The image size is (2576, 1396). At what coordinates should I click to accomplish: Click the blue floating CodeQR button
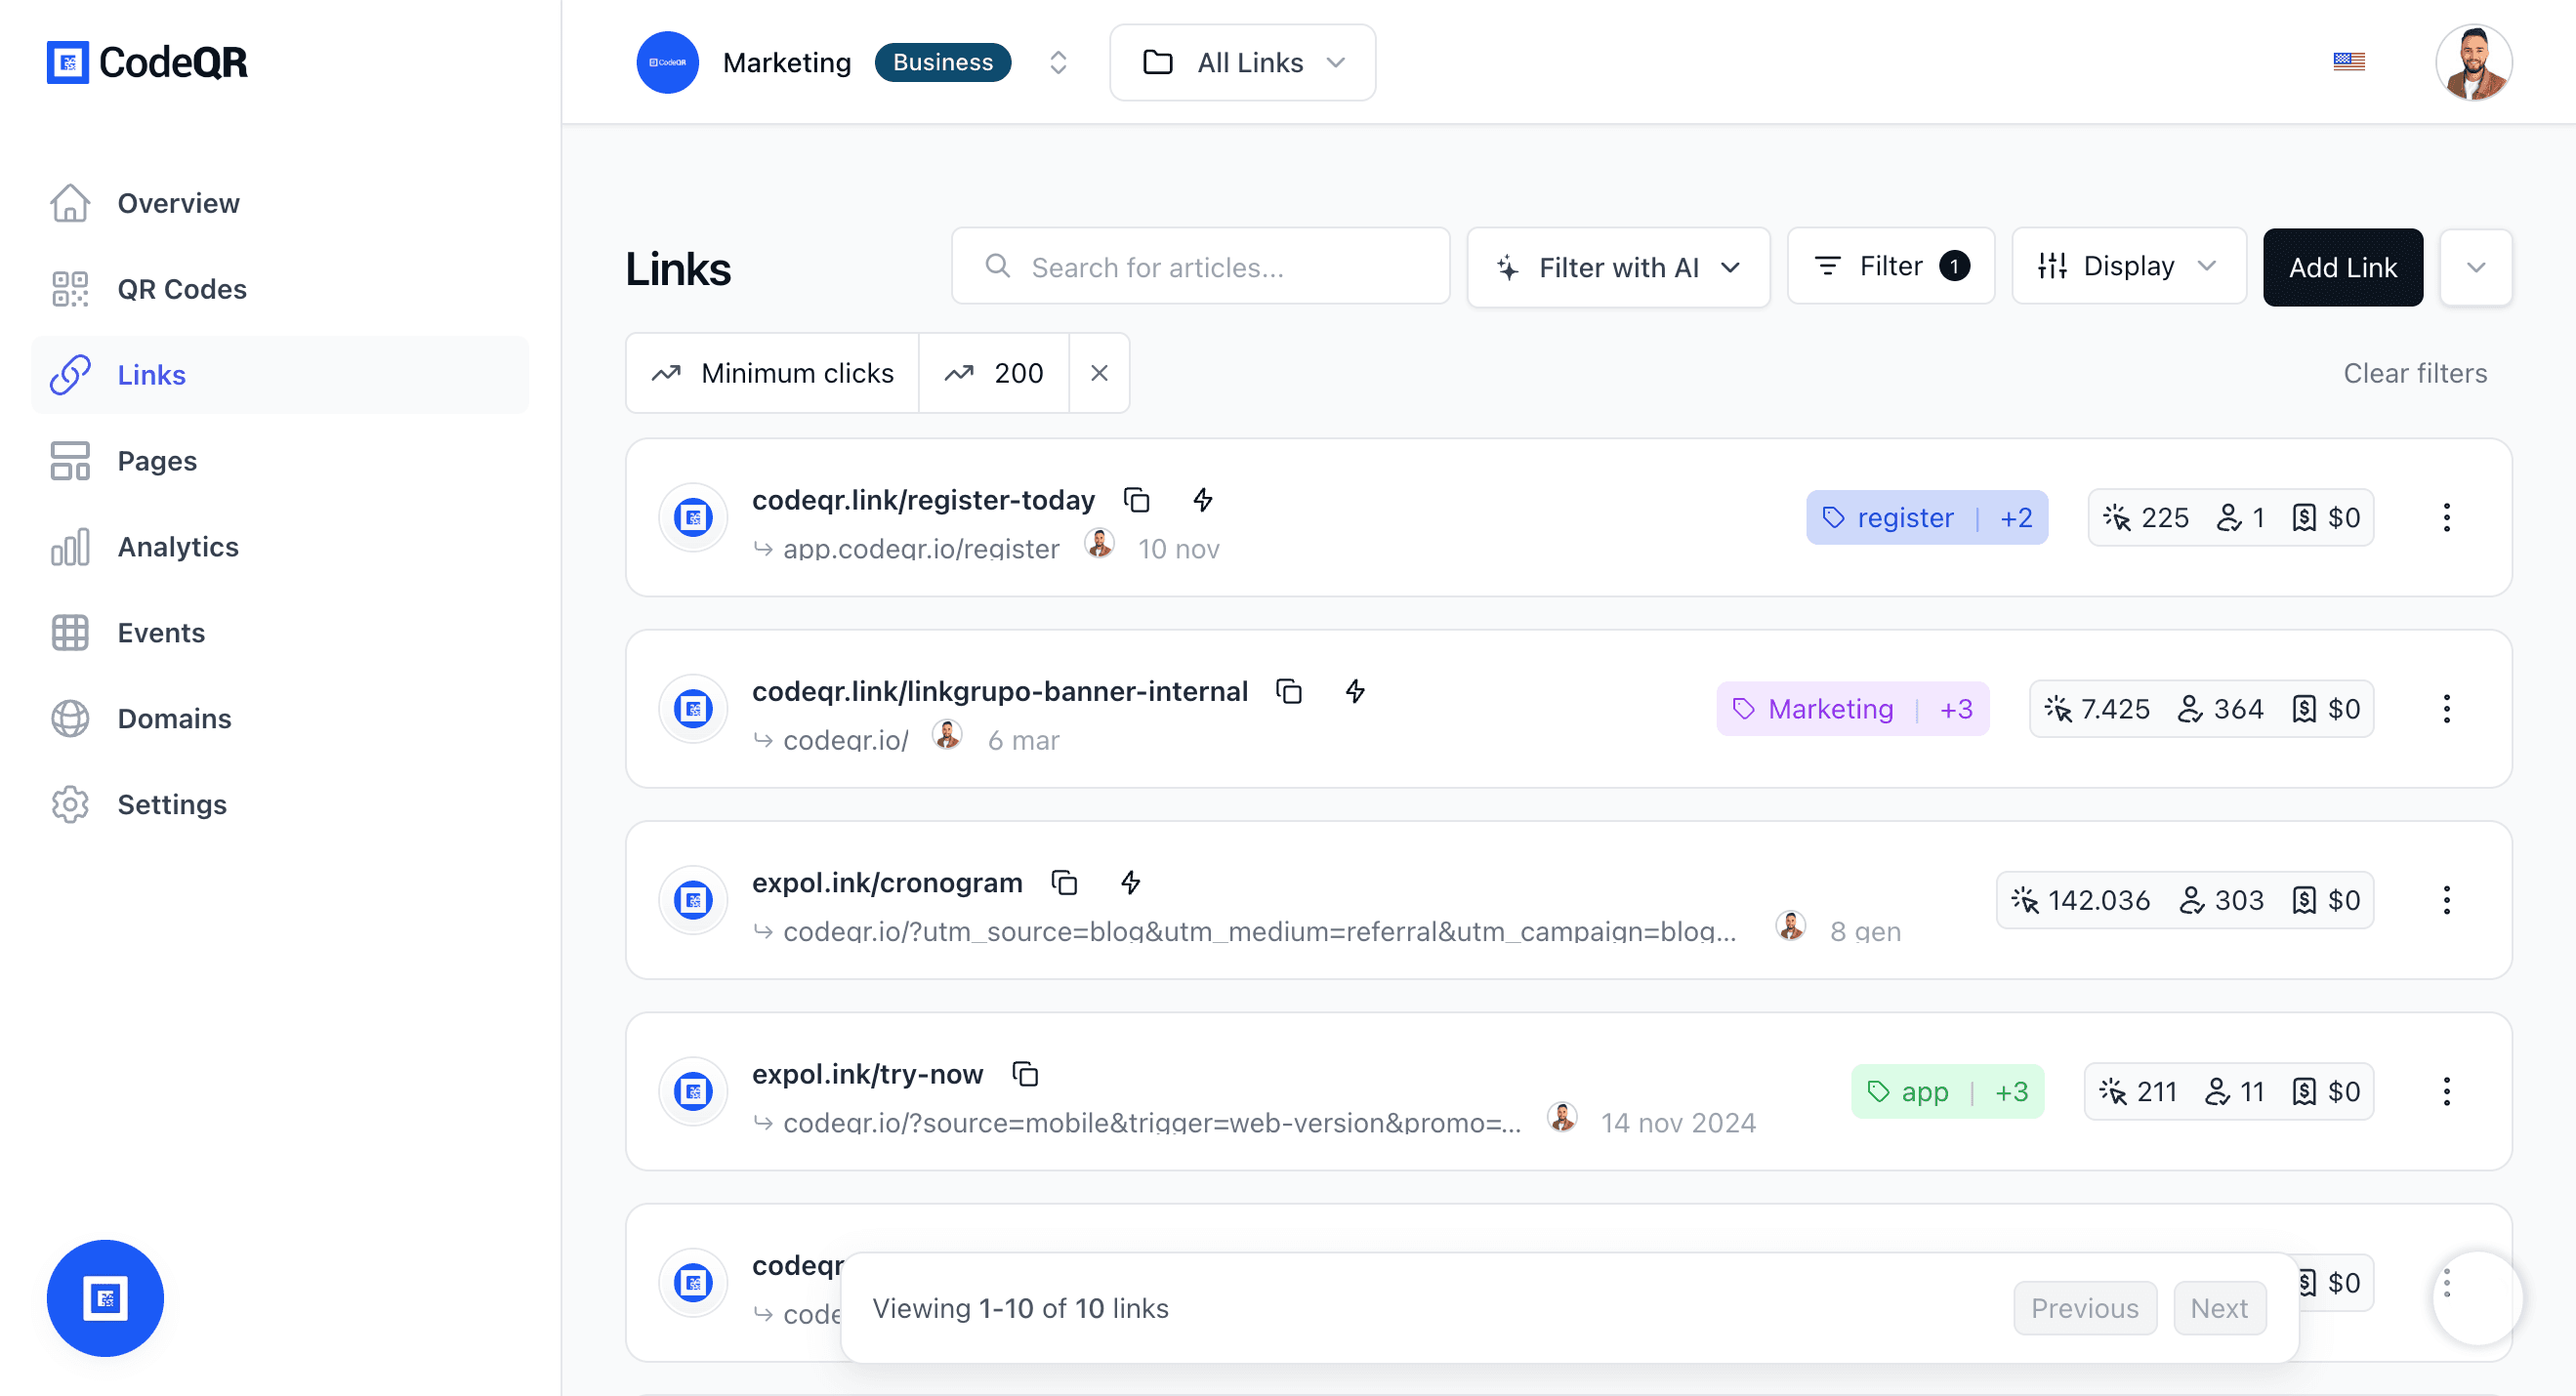coord(105,1298)
